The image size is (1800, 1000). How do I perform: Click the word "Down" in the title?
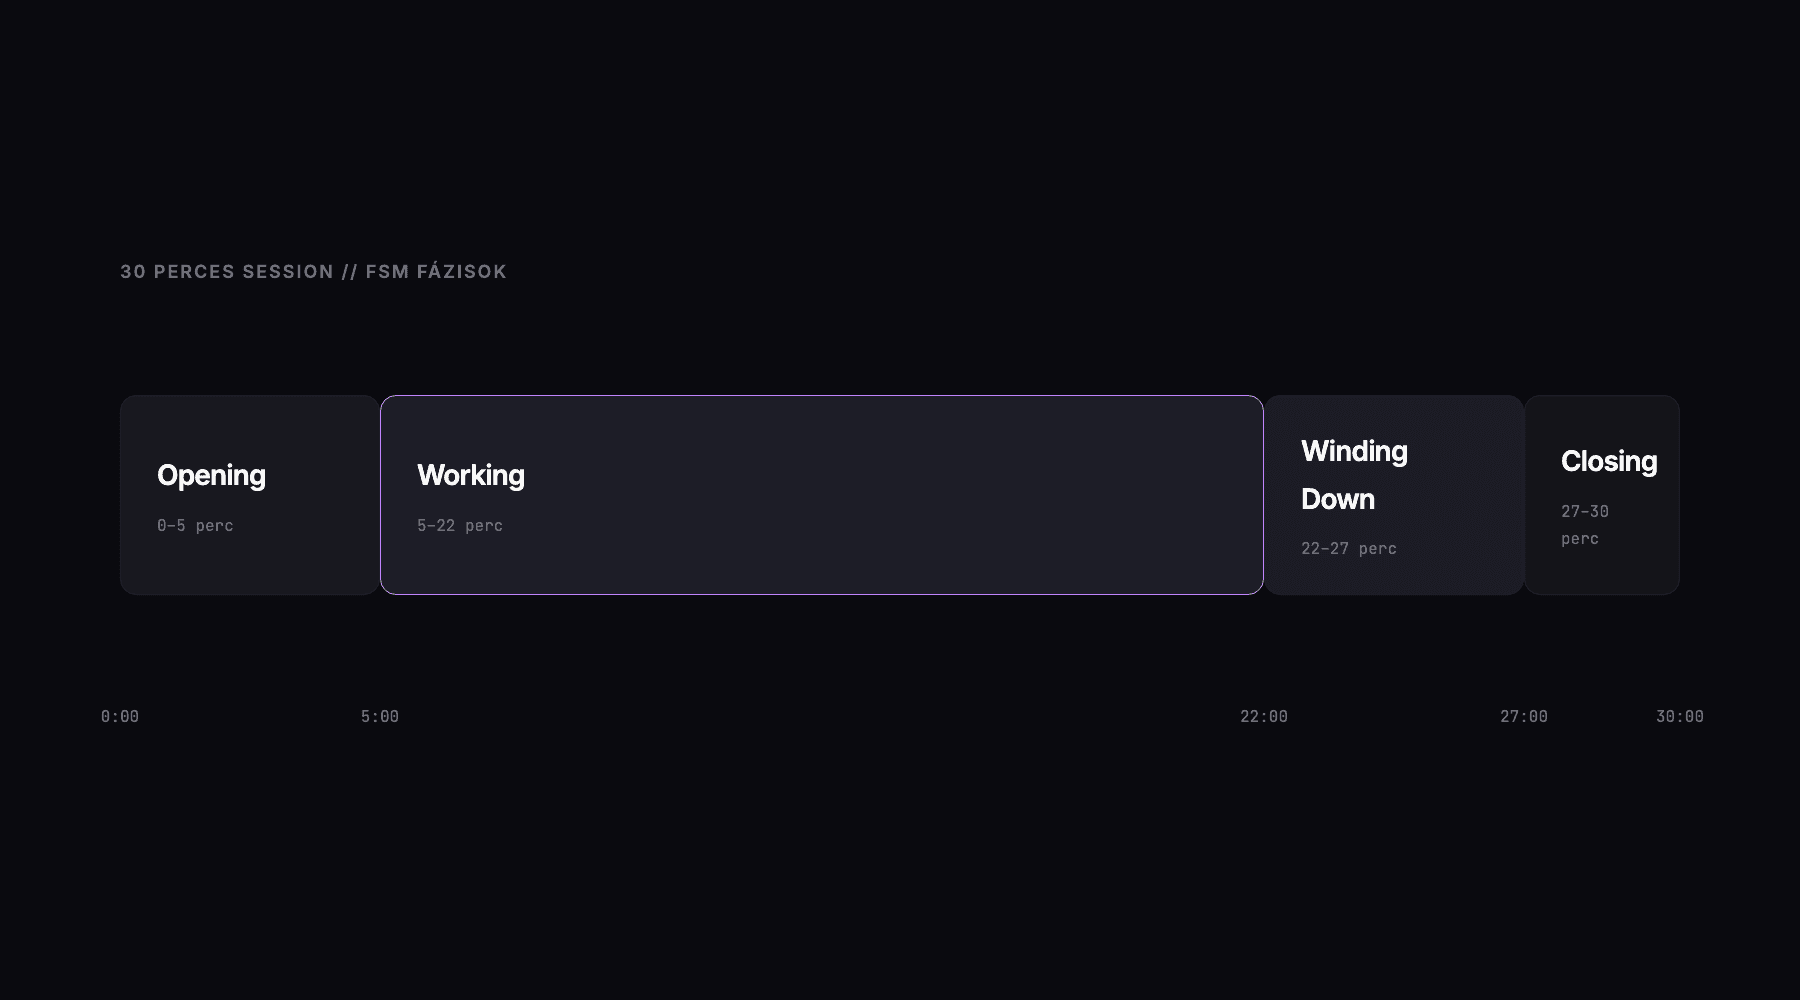(1337, 499)
